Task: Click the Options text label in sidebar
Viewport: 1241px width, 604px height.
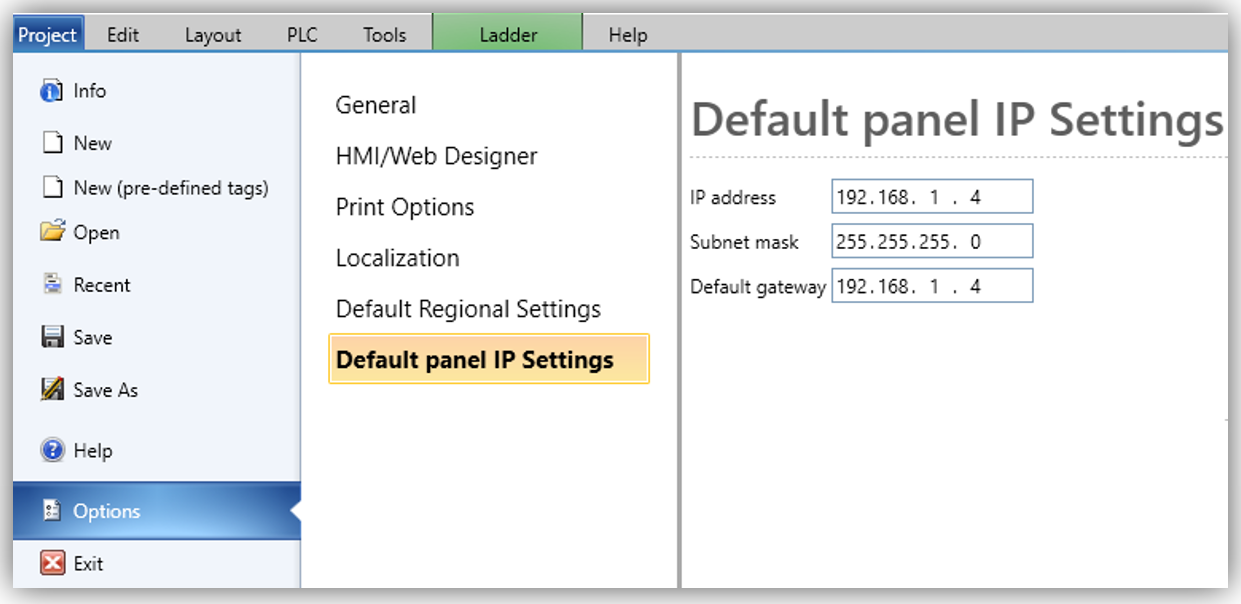Action: (x=107, y=511)
